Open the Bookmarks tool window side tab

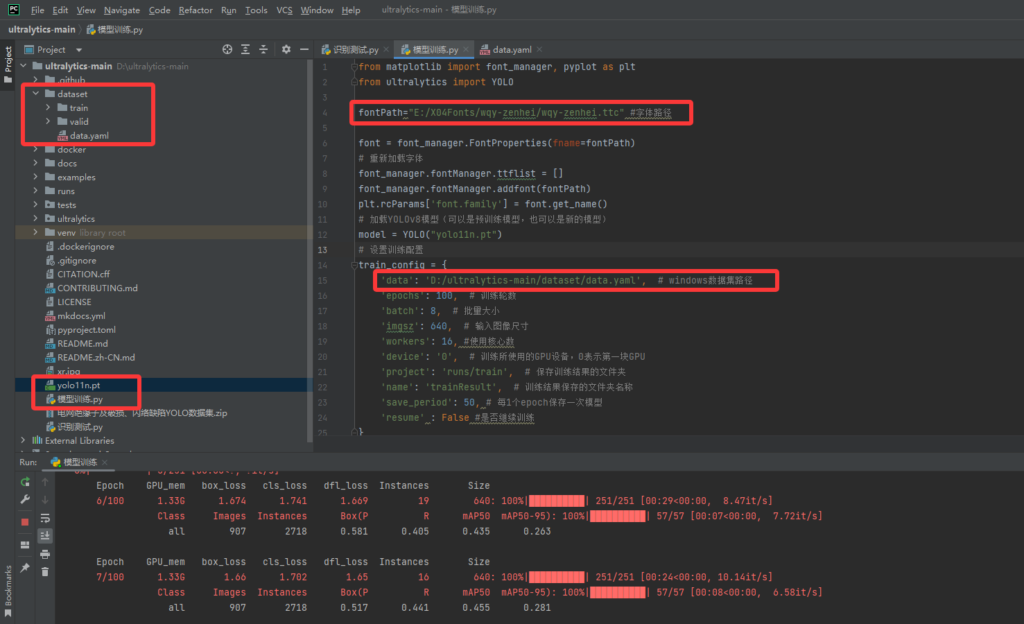(x=8, y=591)
